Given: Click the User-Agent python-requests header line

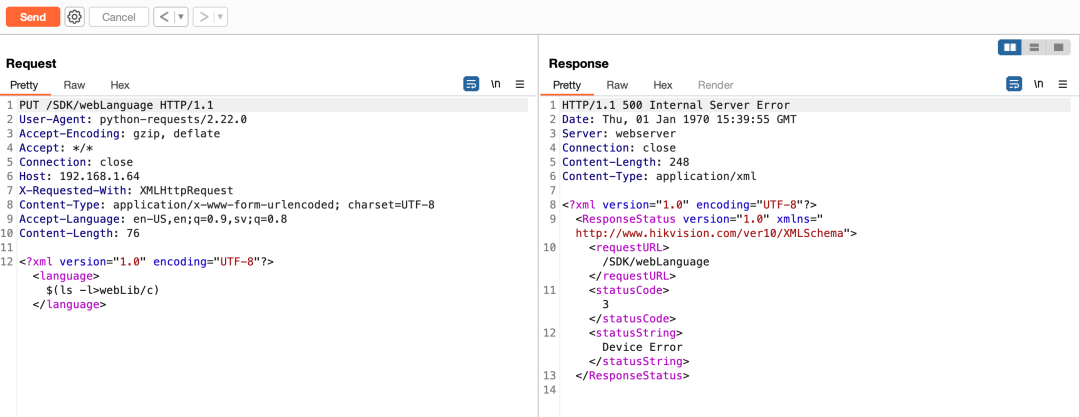Looking at the screenshot, I should [x=133, y=119].
